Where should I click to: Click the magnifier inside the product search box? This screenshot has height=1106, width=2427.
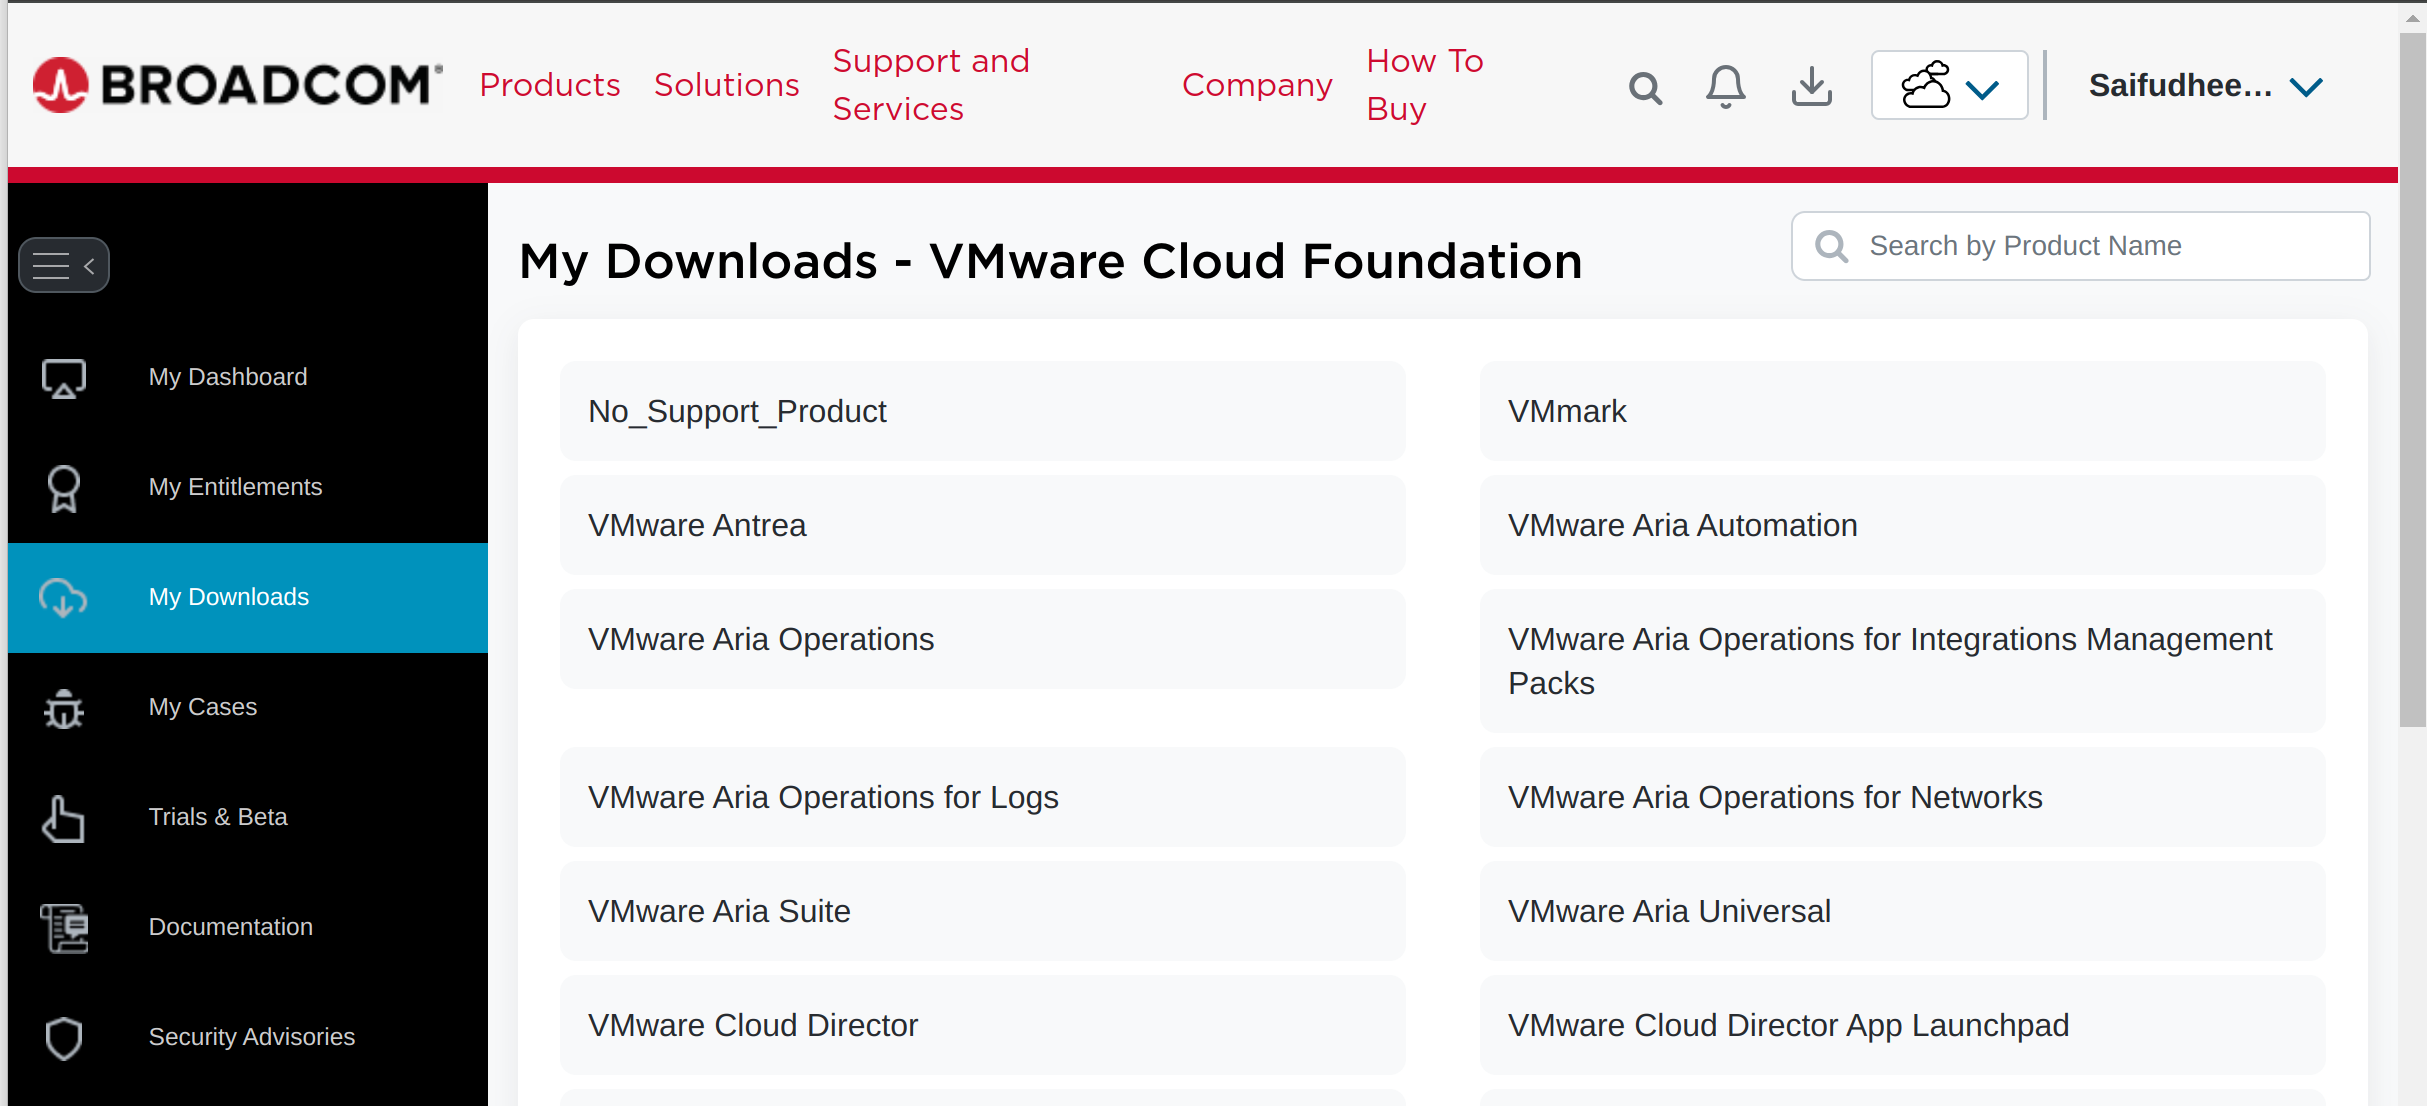[x=1831, y=246]
